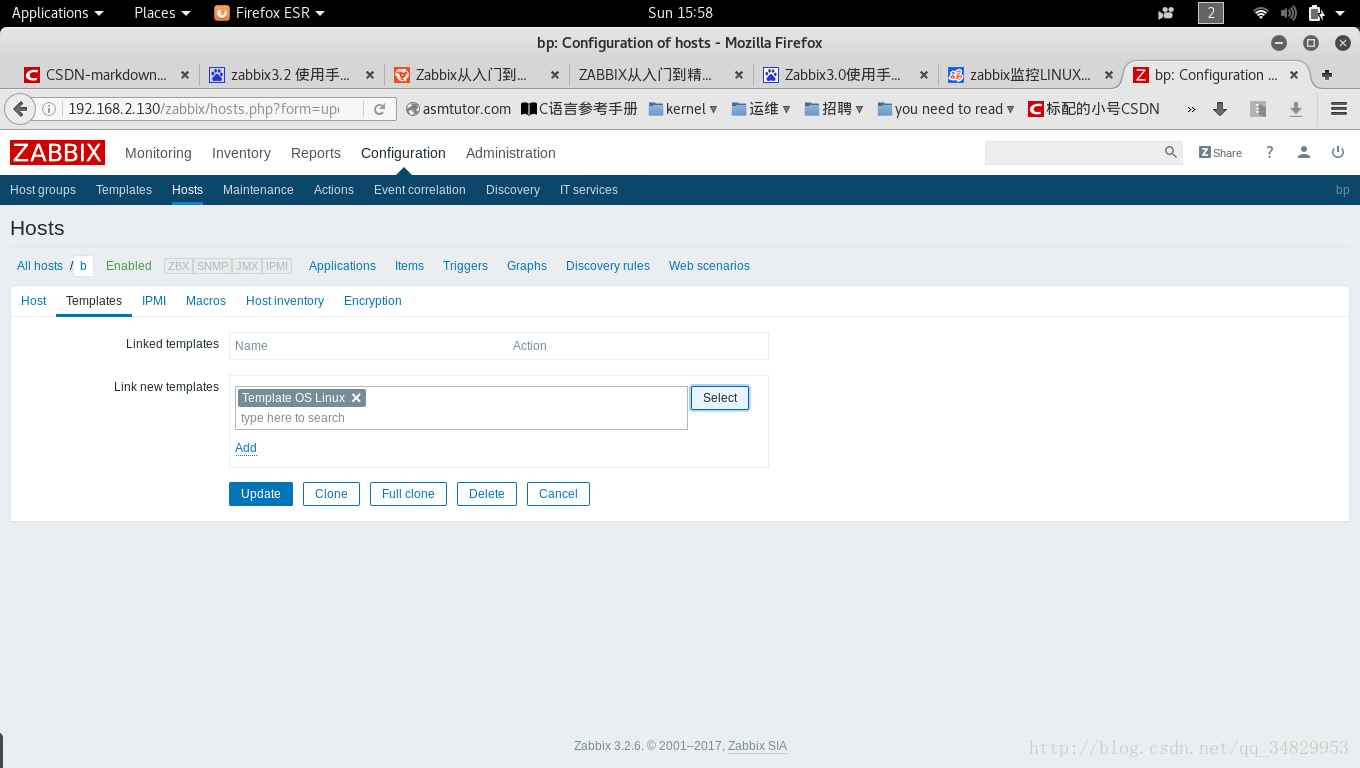Go to Maintenance submenu
This screenshot has width=1360, height=768.
(258, 190)
